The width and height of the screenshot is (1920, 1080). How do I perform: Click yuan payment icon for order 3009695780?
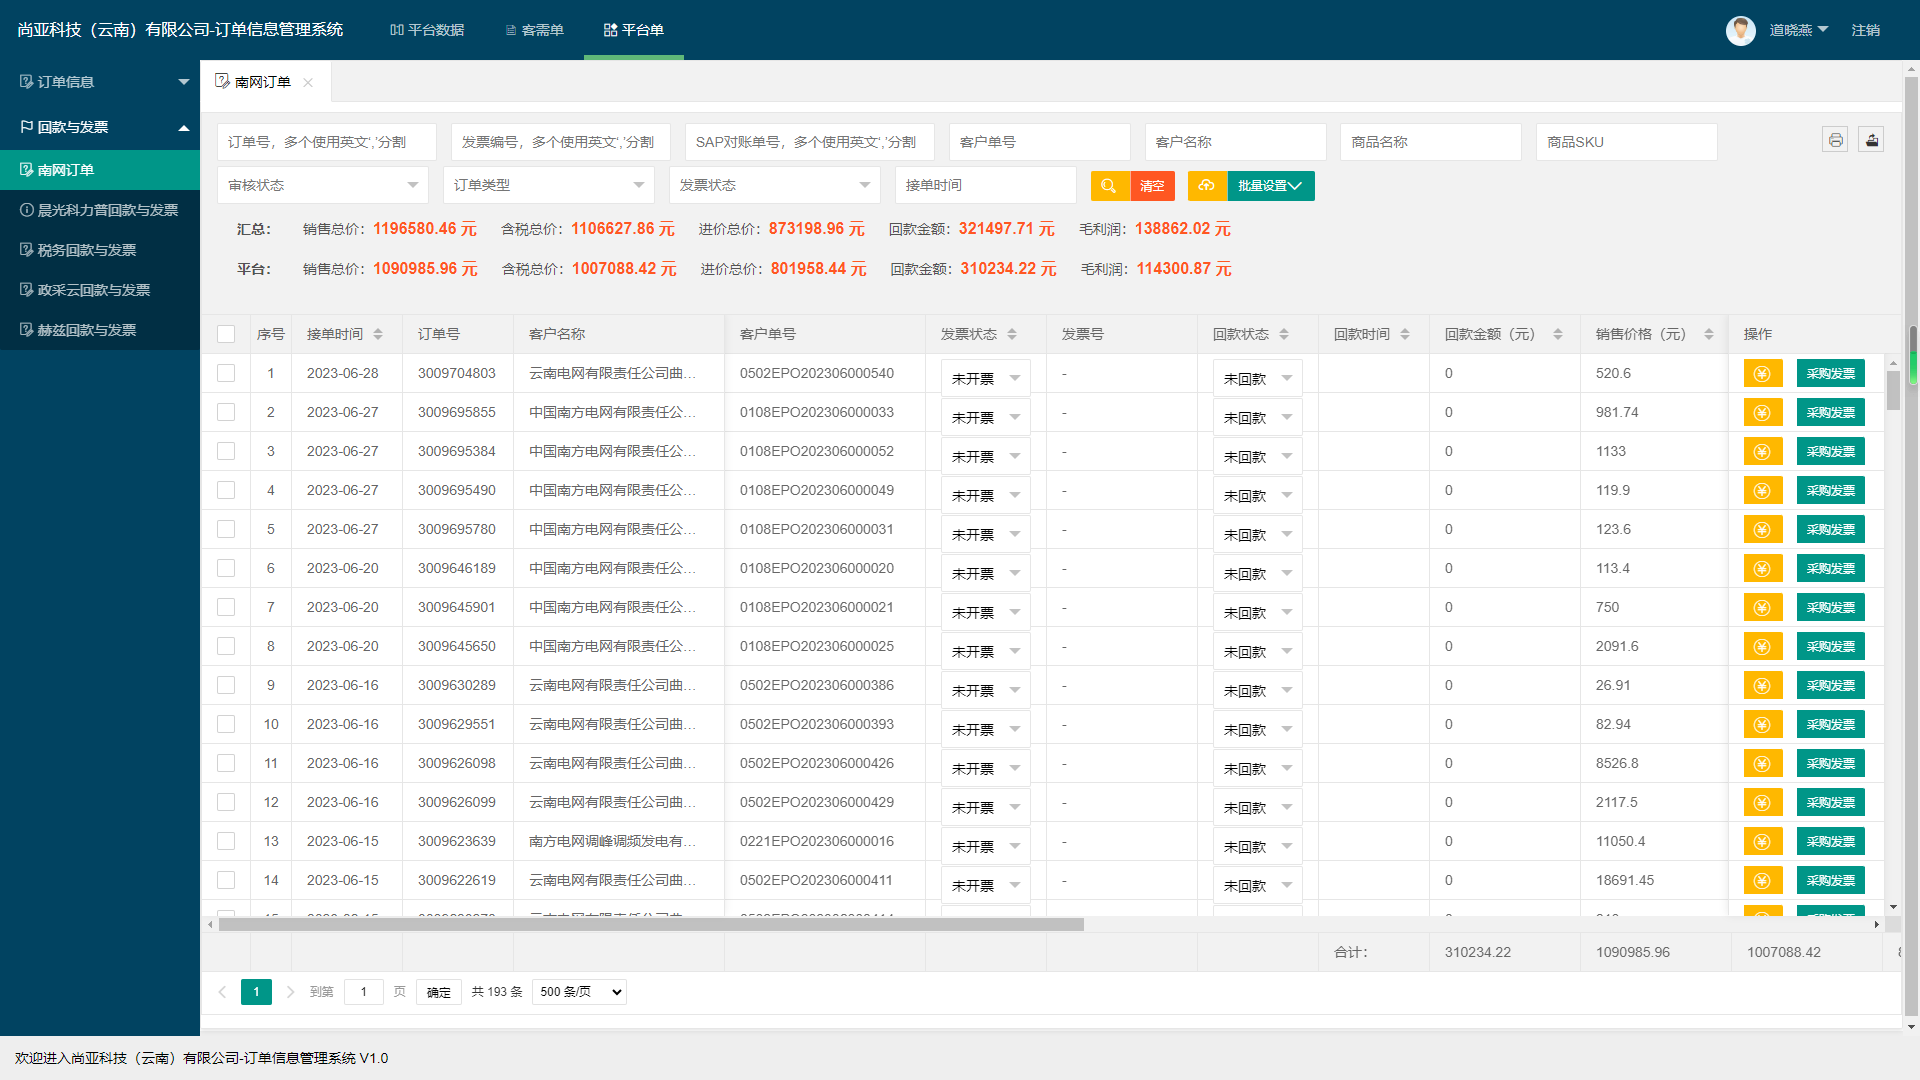pyautogui.click(x=1763, y=529)
